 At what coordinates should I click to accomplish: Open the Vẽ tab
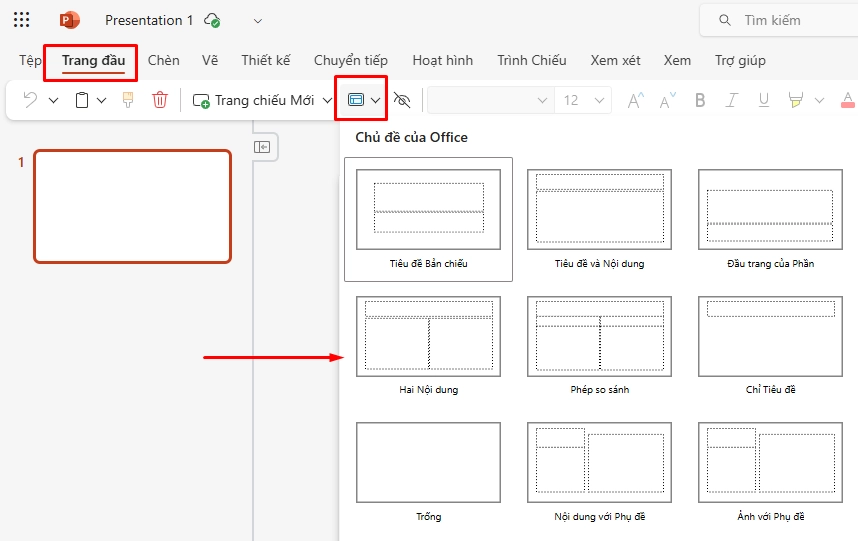[210, 60]
